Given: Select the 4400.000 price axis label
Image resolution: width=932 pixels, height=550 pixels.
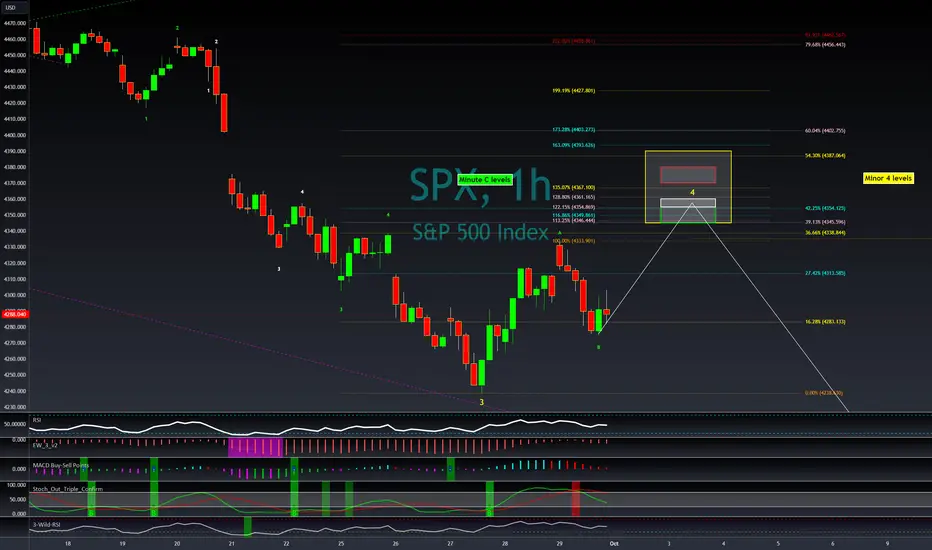Looking at the screenshot, I should (15, 135).
